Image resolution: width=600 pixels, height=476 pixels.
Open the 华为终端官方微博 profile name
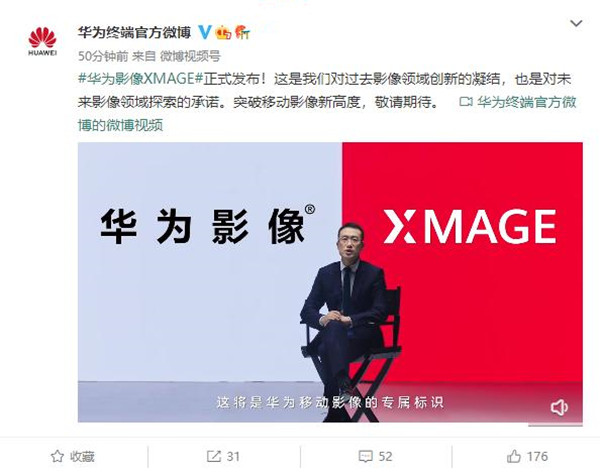coord(134,32)
